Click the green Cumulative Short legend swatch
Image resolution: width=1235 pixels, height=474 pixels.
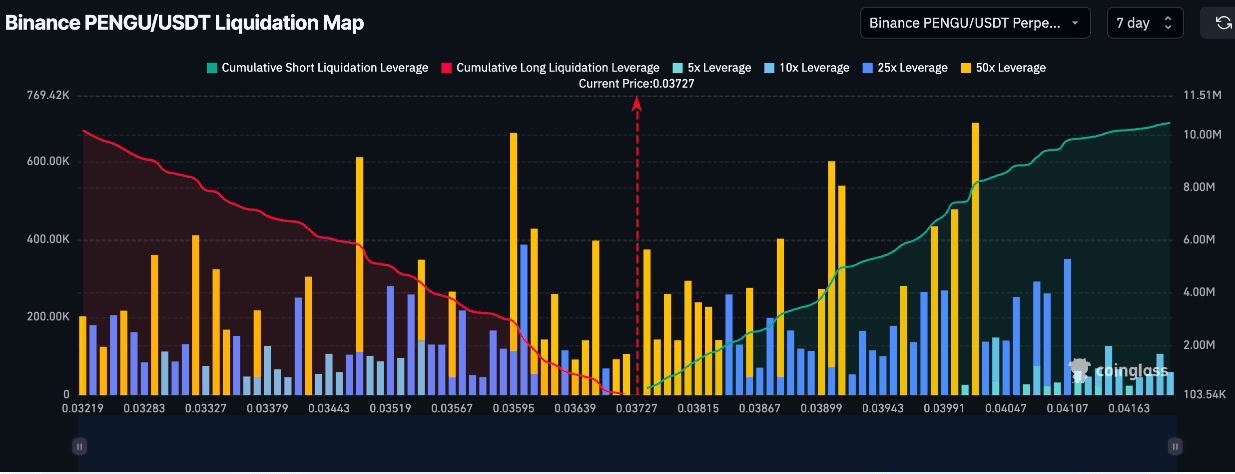[212, 68]
